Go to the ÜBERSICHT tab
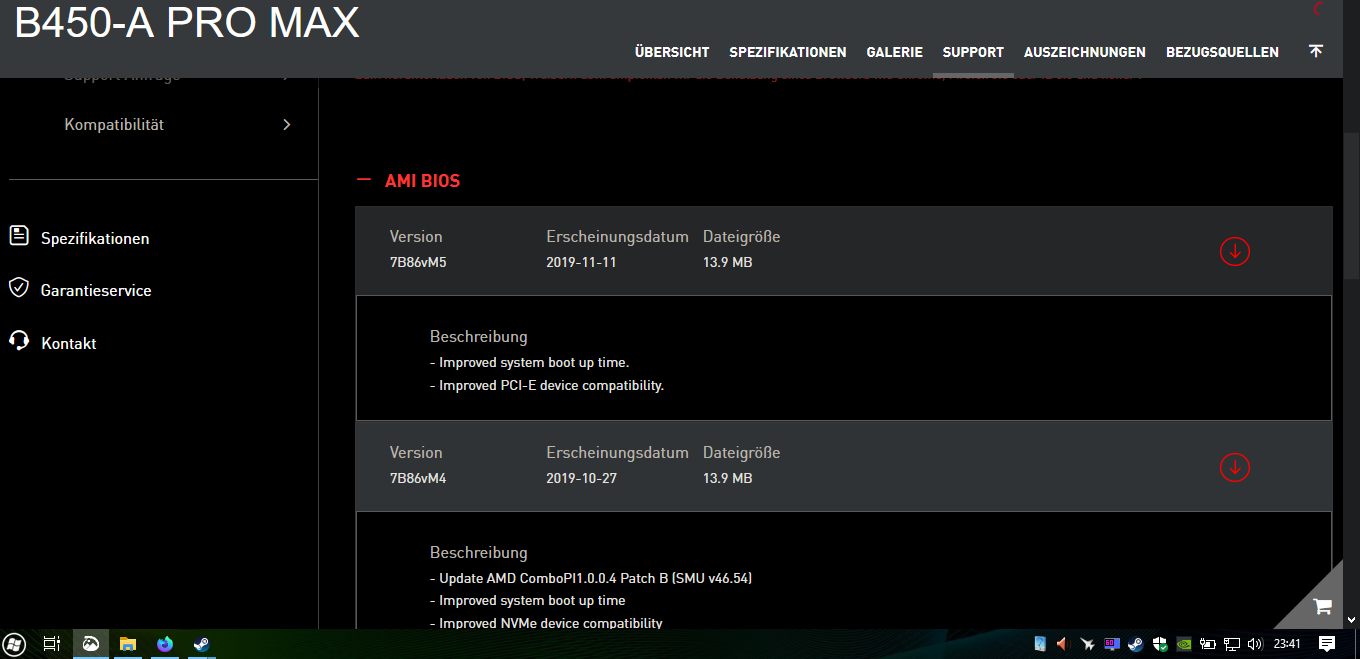Image resolution: width=1360 pixels, height=659 pixels. click(672, 52)
